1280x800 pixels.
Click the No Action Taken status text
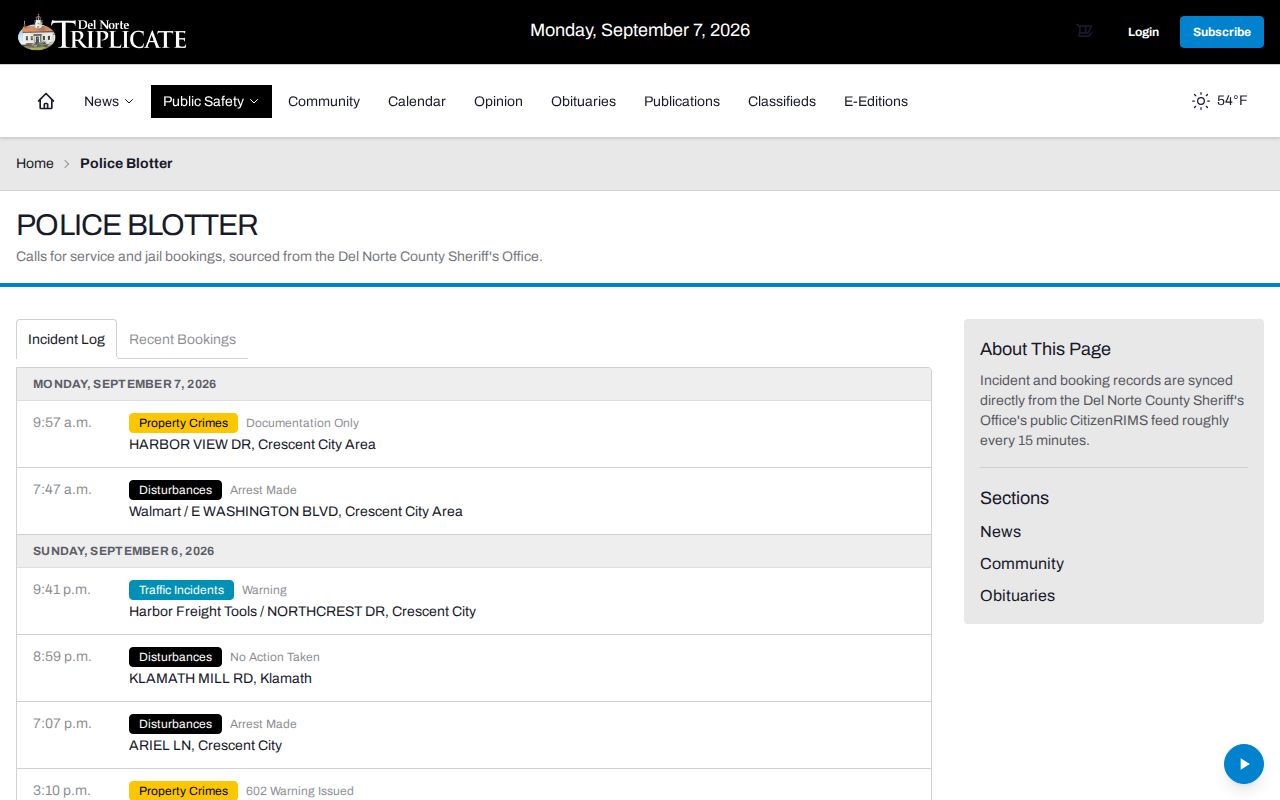point(275,657)
